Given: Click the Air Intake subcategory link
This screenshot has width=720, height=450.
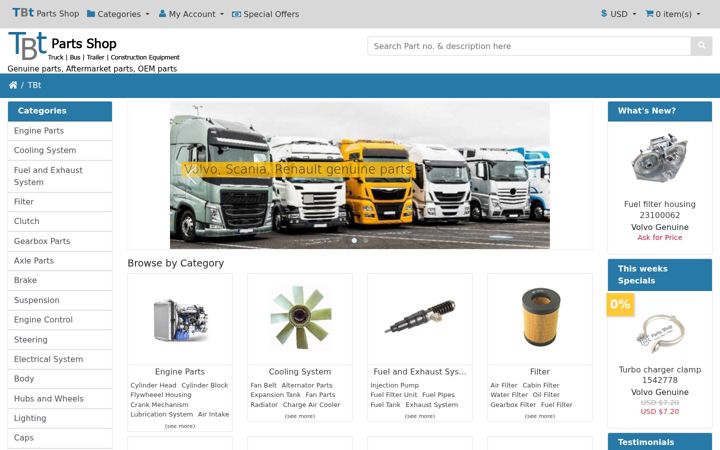Looking at the screenshot, I should [x=214, y=414].
